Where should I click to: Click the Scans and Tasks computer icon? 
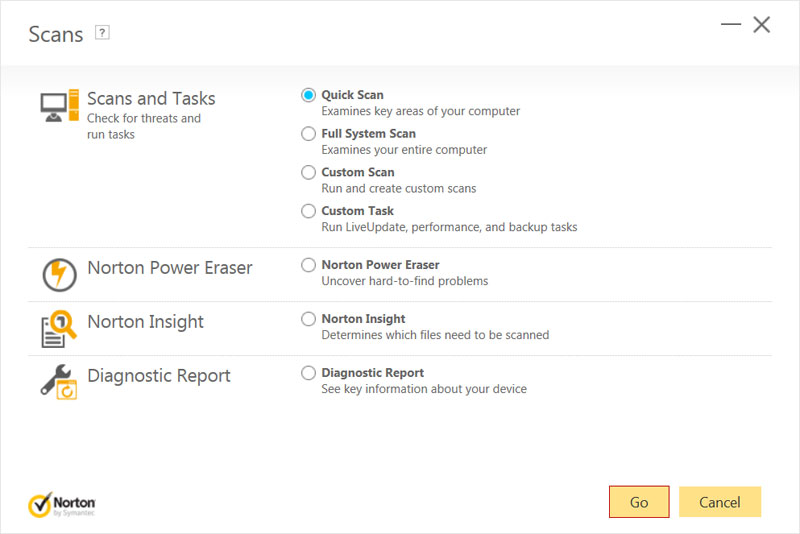pos(60,106)
